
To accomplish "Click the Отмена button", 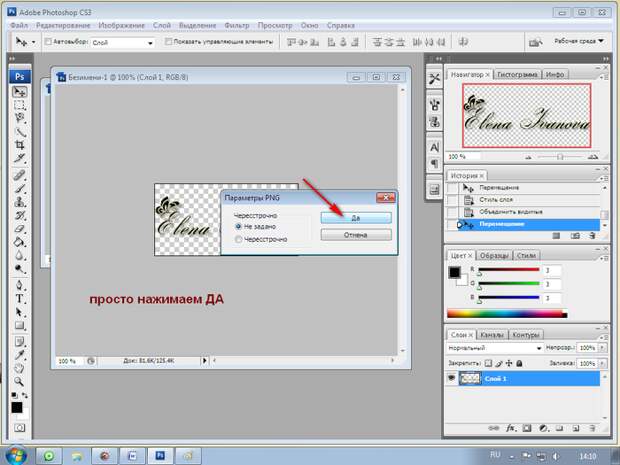I will click(x=356, y=235).
